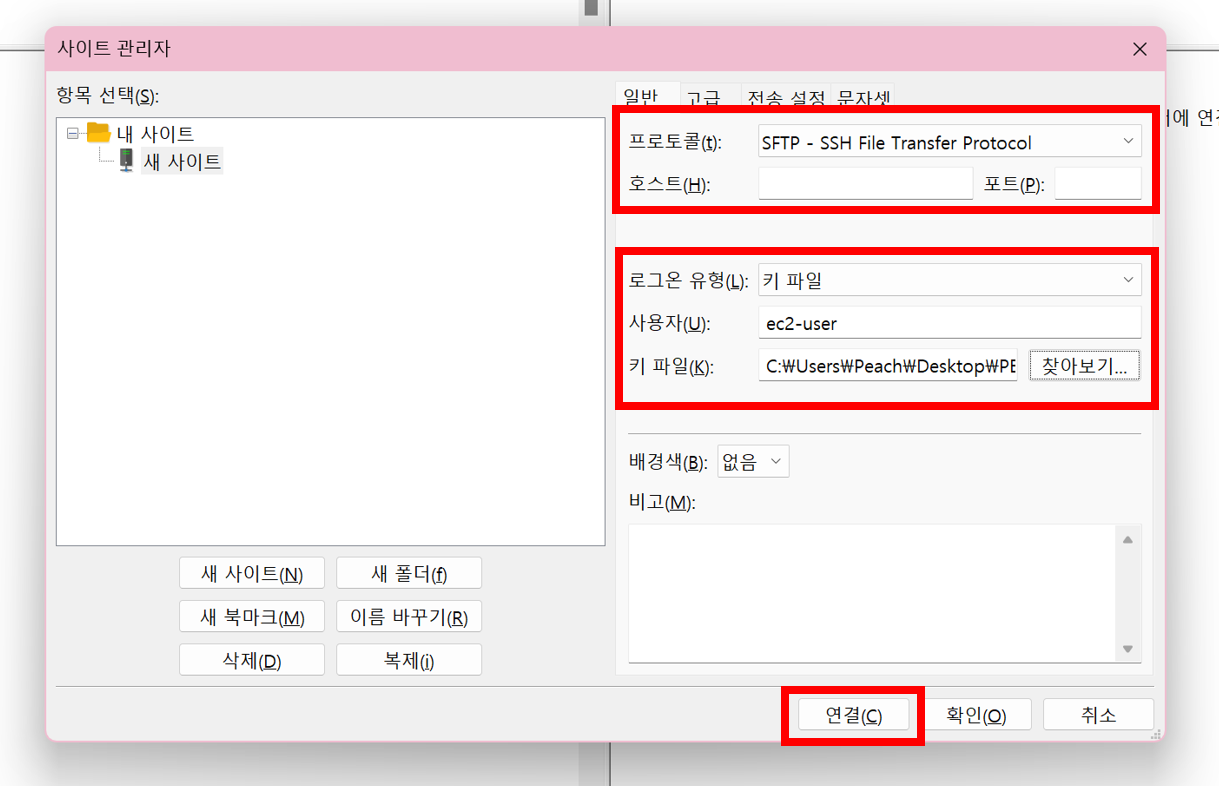
Task: Click the 포트 input field
Action: click(x=1098, y=184)
